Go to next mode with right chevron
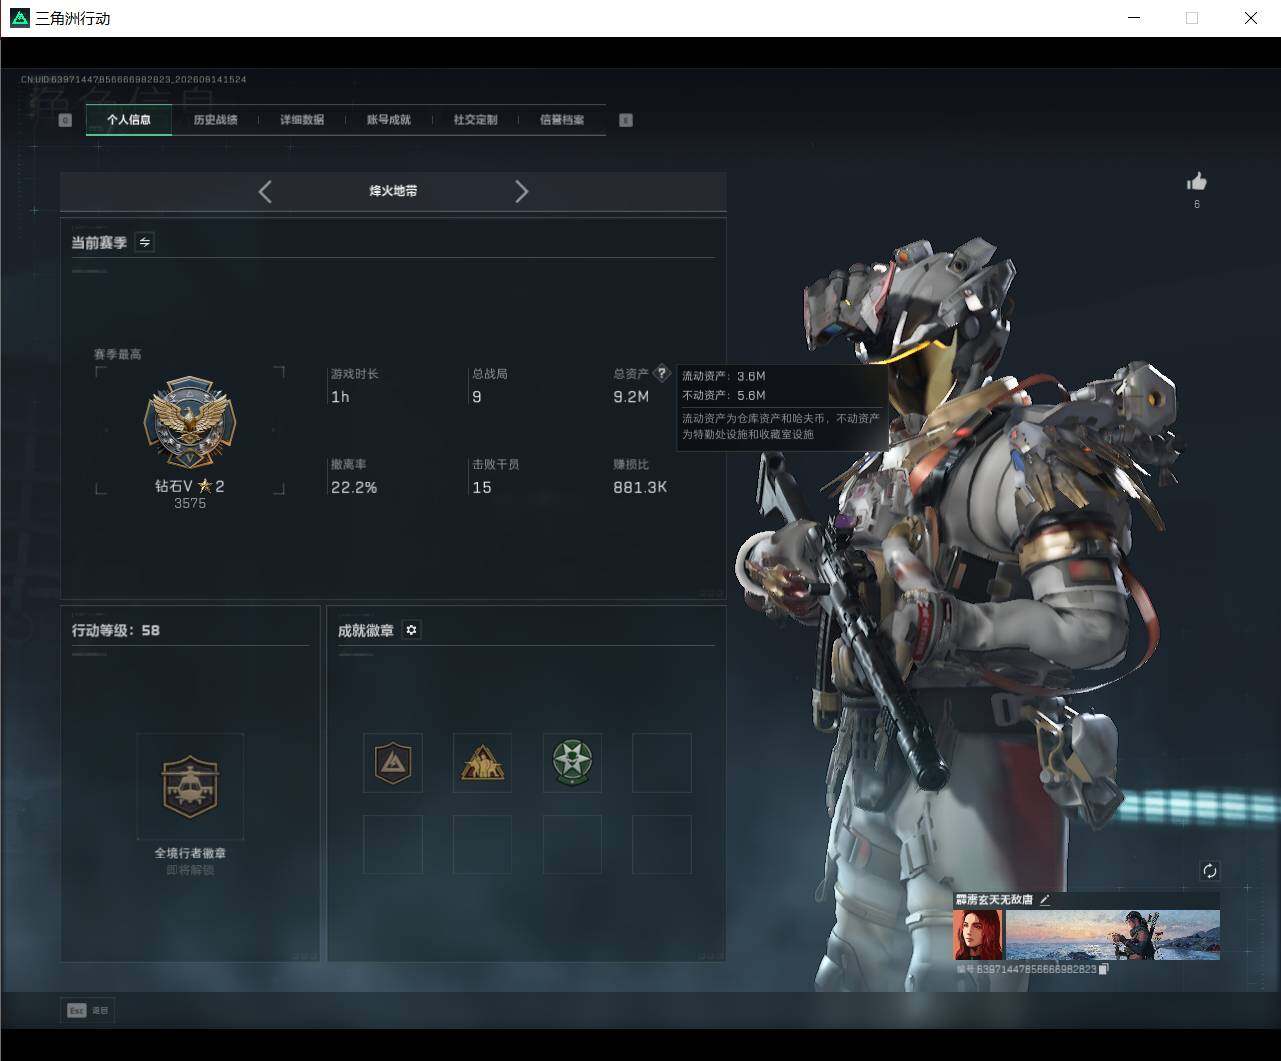This screenshot has height=1061, width=1281. pos(521,192)
